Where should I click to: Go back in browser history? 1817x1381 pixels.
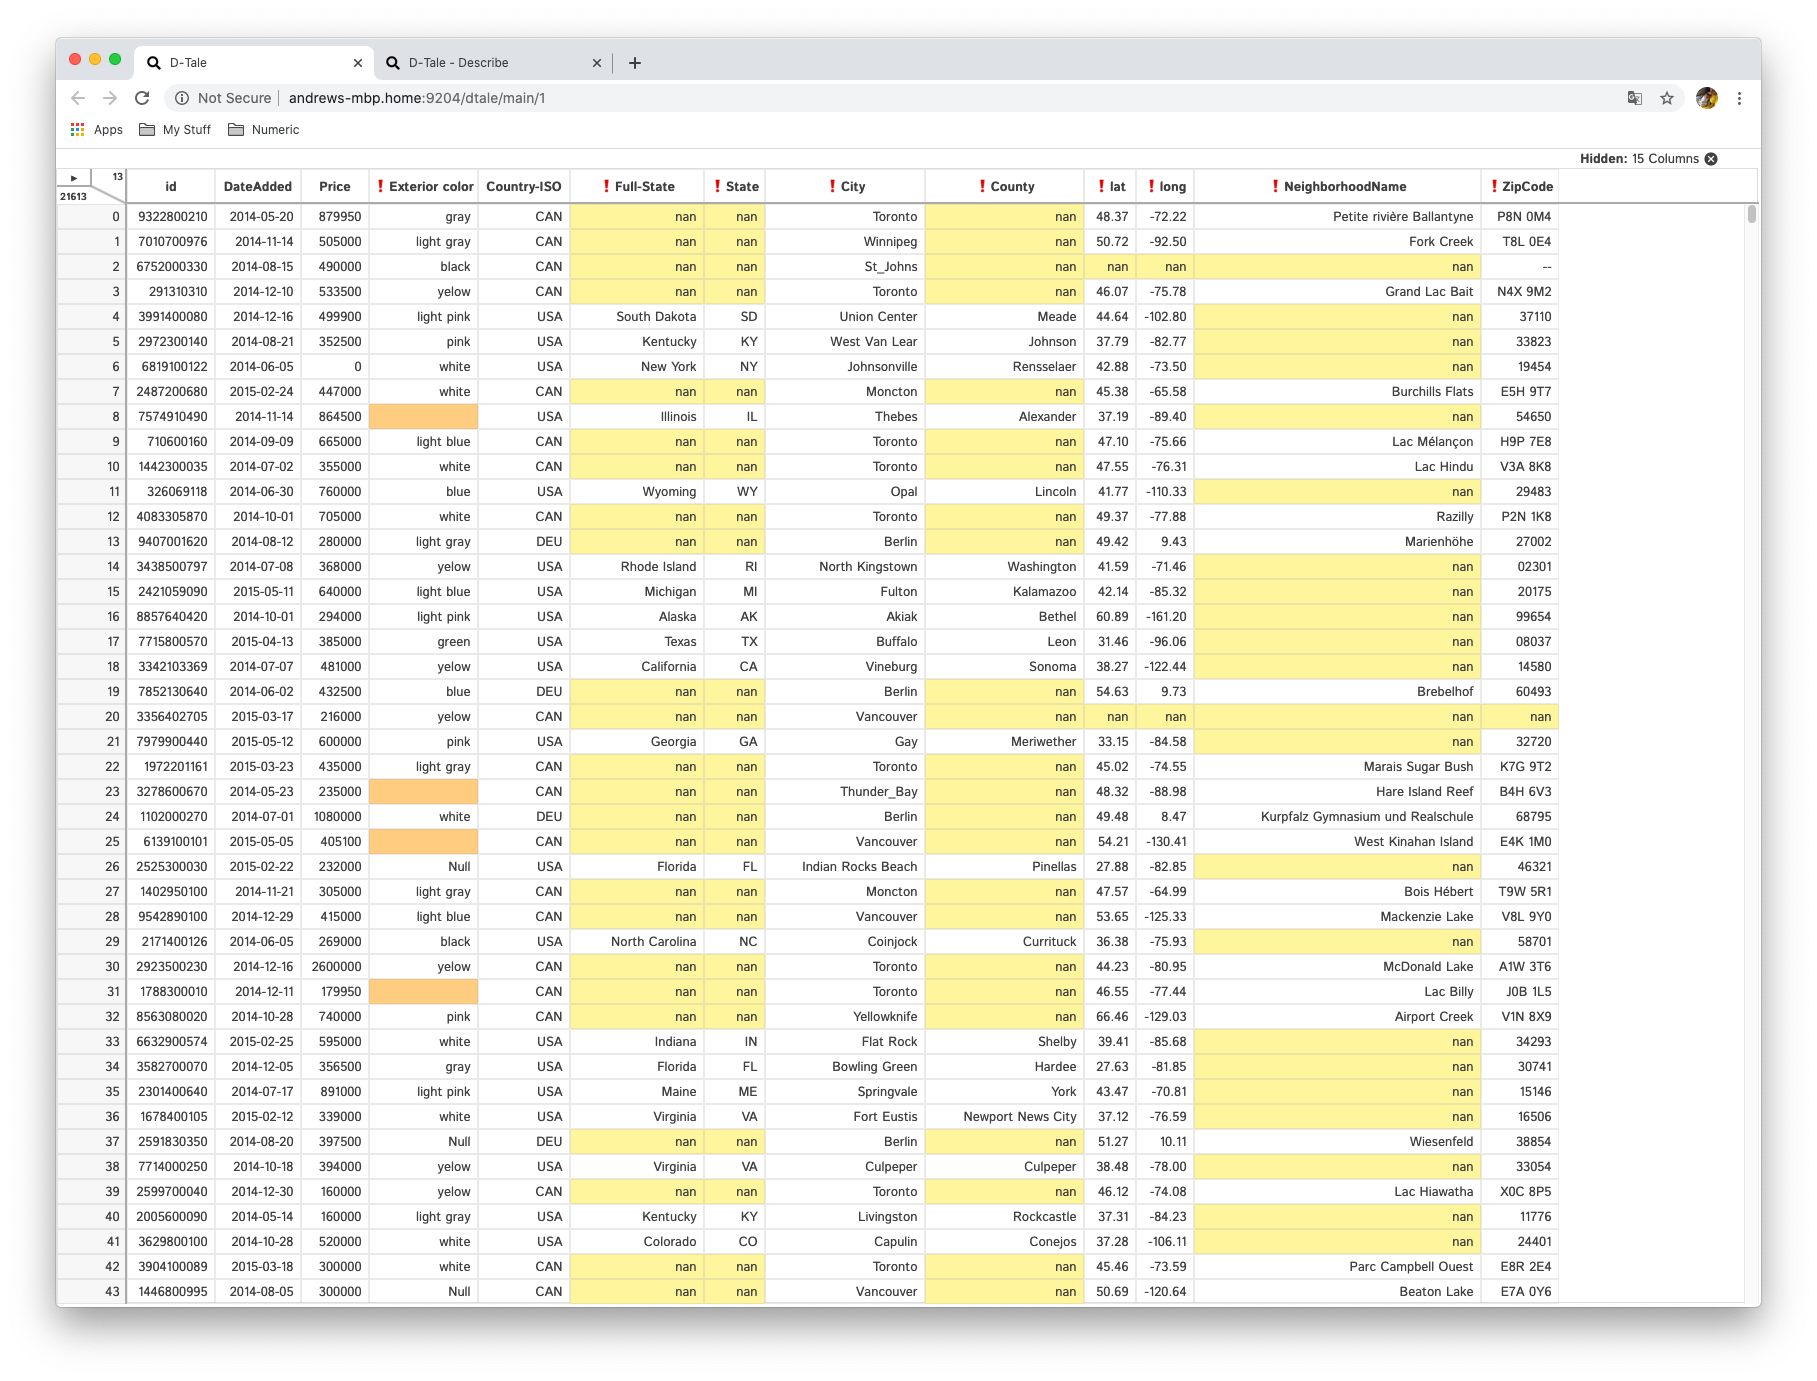coord(78,98)
